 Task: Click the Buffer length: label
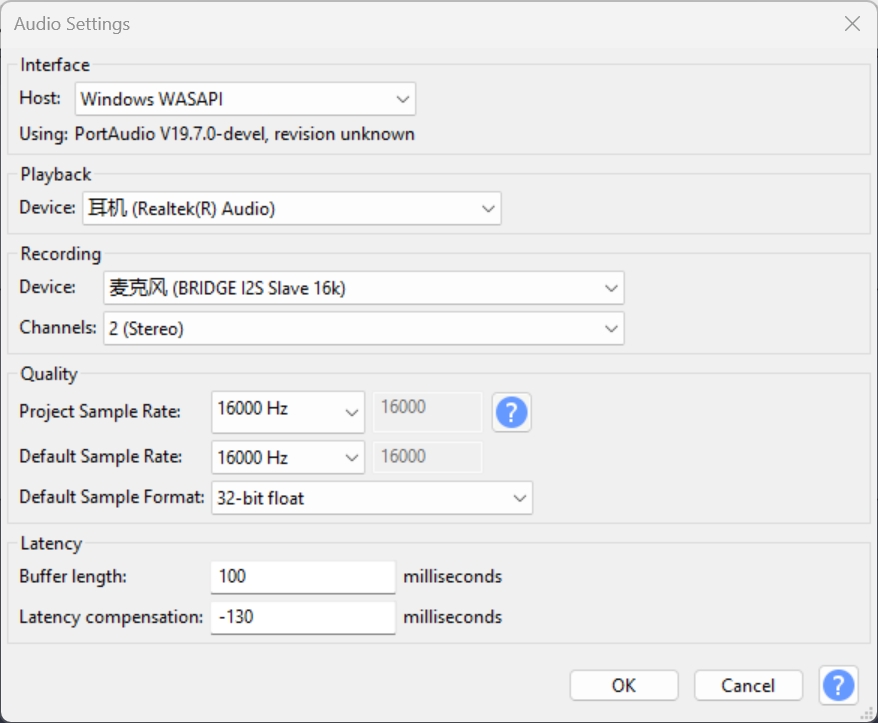[x=73, y=577]
